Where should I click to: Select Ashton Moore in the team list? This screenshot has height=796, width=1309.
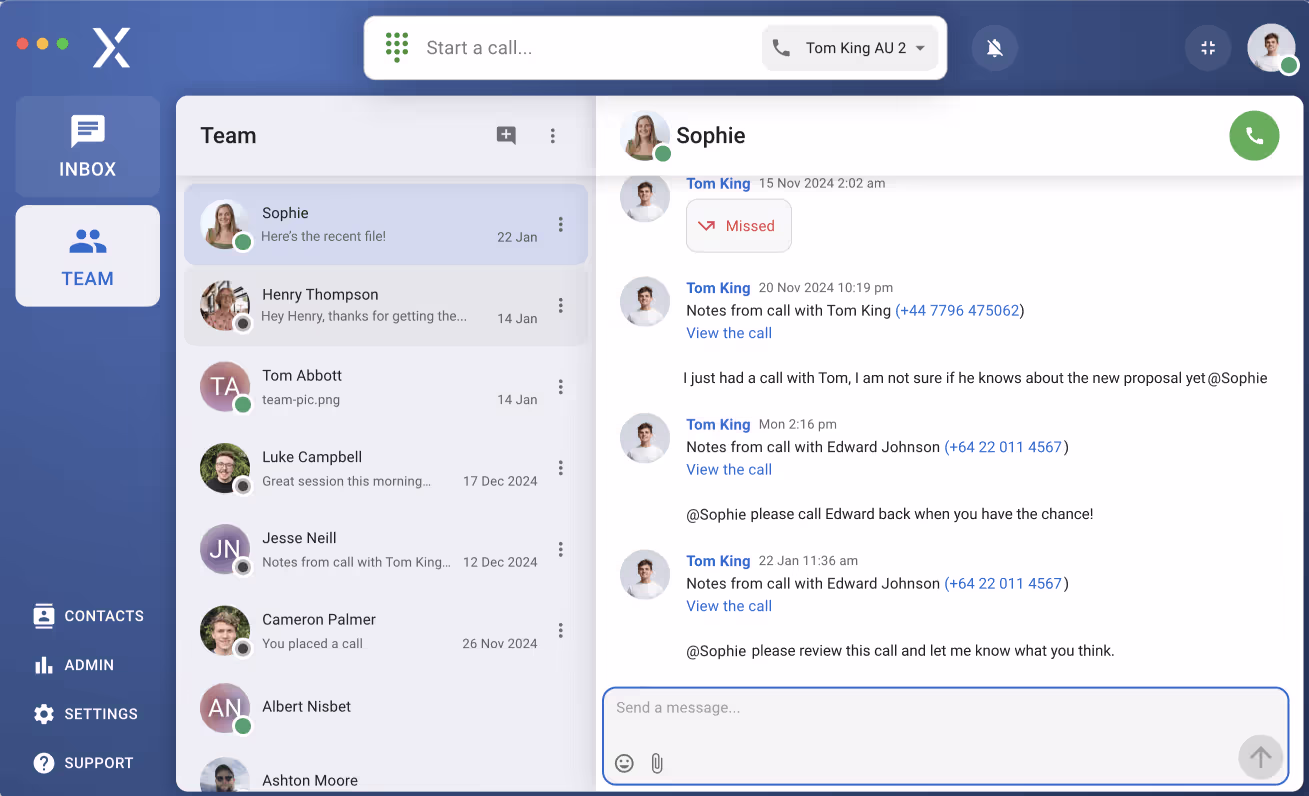click(386, 774)
